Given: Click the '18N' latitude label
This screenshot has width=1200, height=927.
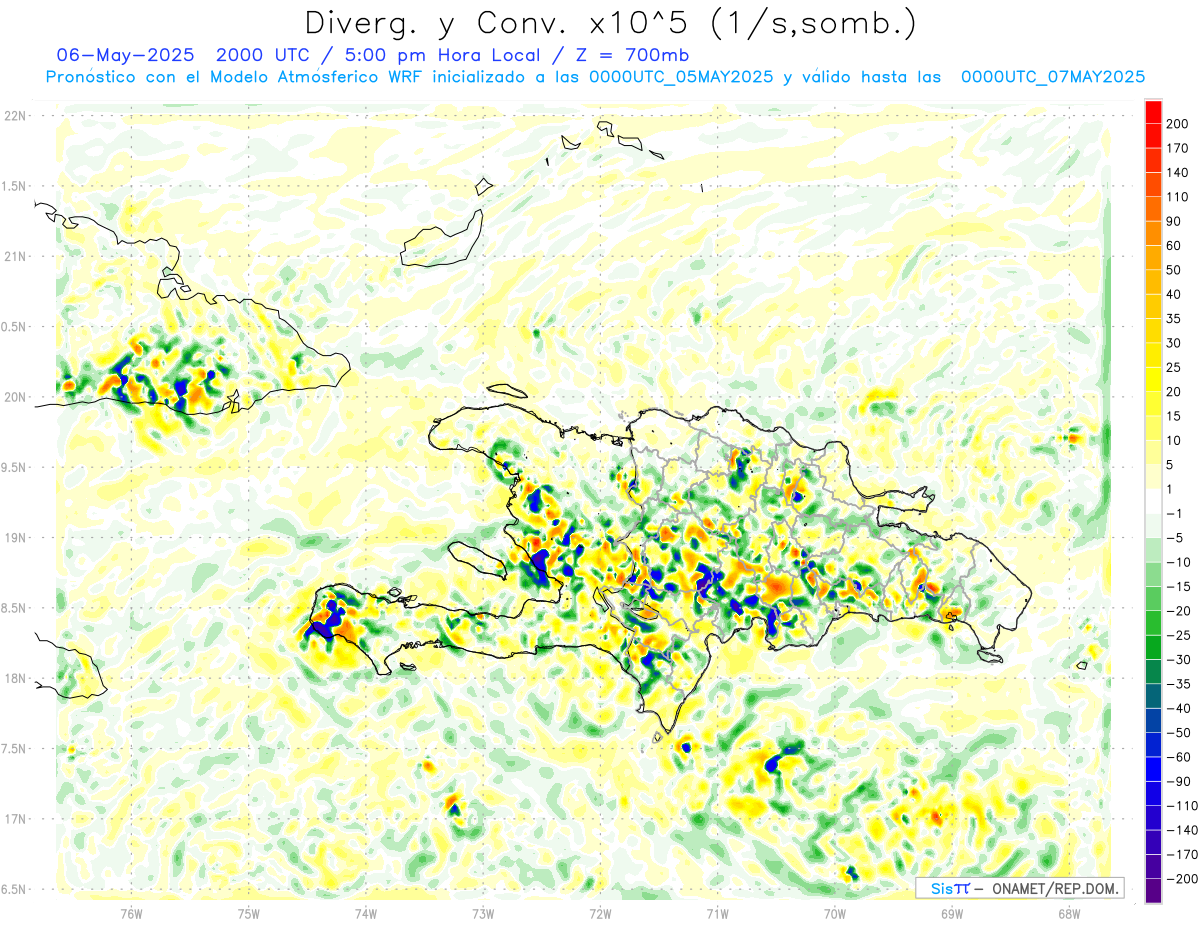Looking at the screenshot, I should point(15,679).
